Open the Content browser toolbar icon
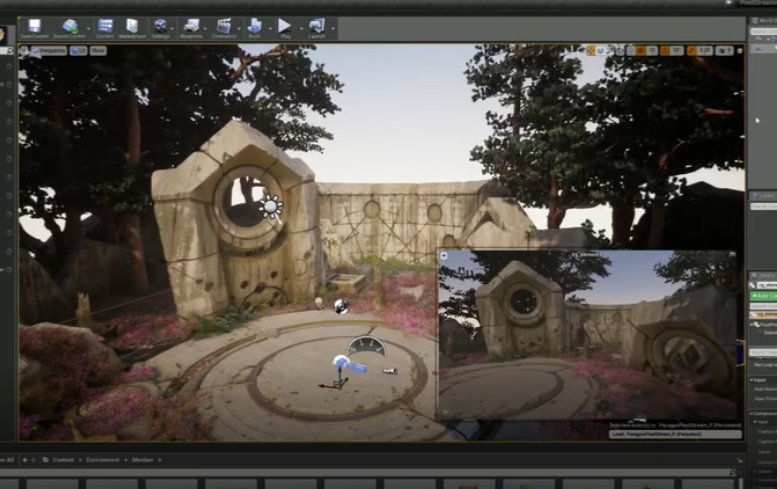The width and height of the screenshot is (777, 489). (105, 28)
